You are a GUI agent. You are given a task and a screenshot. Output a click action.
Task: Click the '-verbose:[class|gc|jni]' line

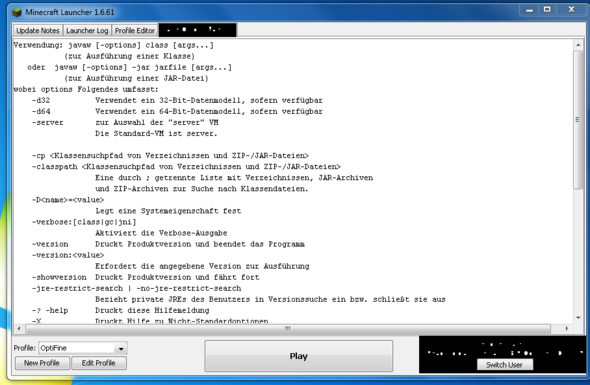point(84,222)
